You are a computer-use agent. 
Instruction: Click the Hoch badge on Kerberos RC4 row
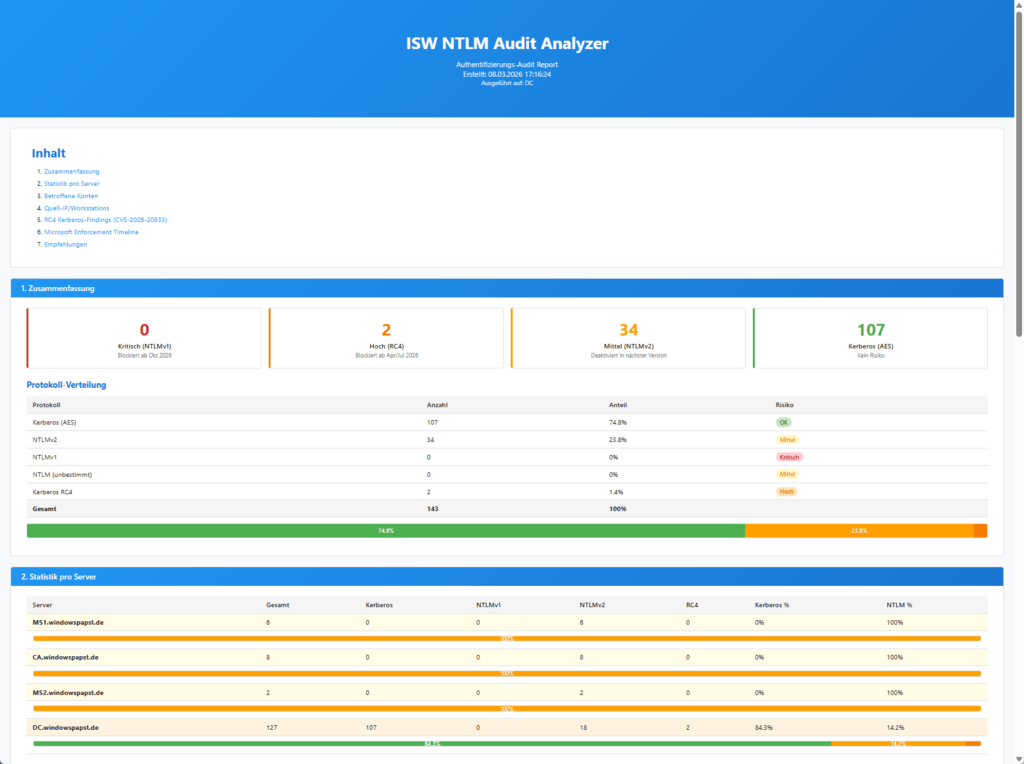(x=786, y=491)
